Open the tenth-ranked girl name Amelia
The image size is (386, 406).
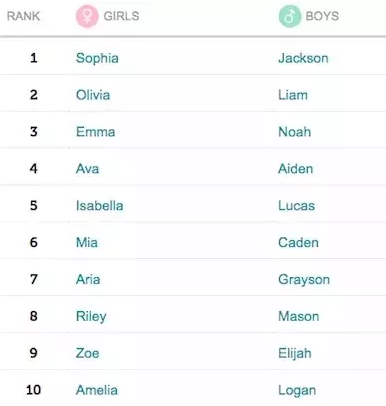[97, 390]
